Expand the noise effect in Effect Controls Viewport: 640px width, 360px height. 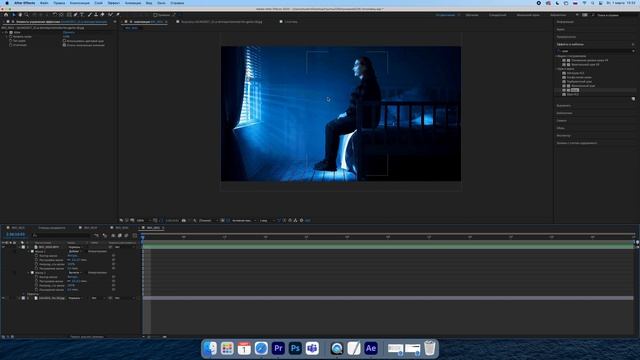coord(2,32)
